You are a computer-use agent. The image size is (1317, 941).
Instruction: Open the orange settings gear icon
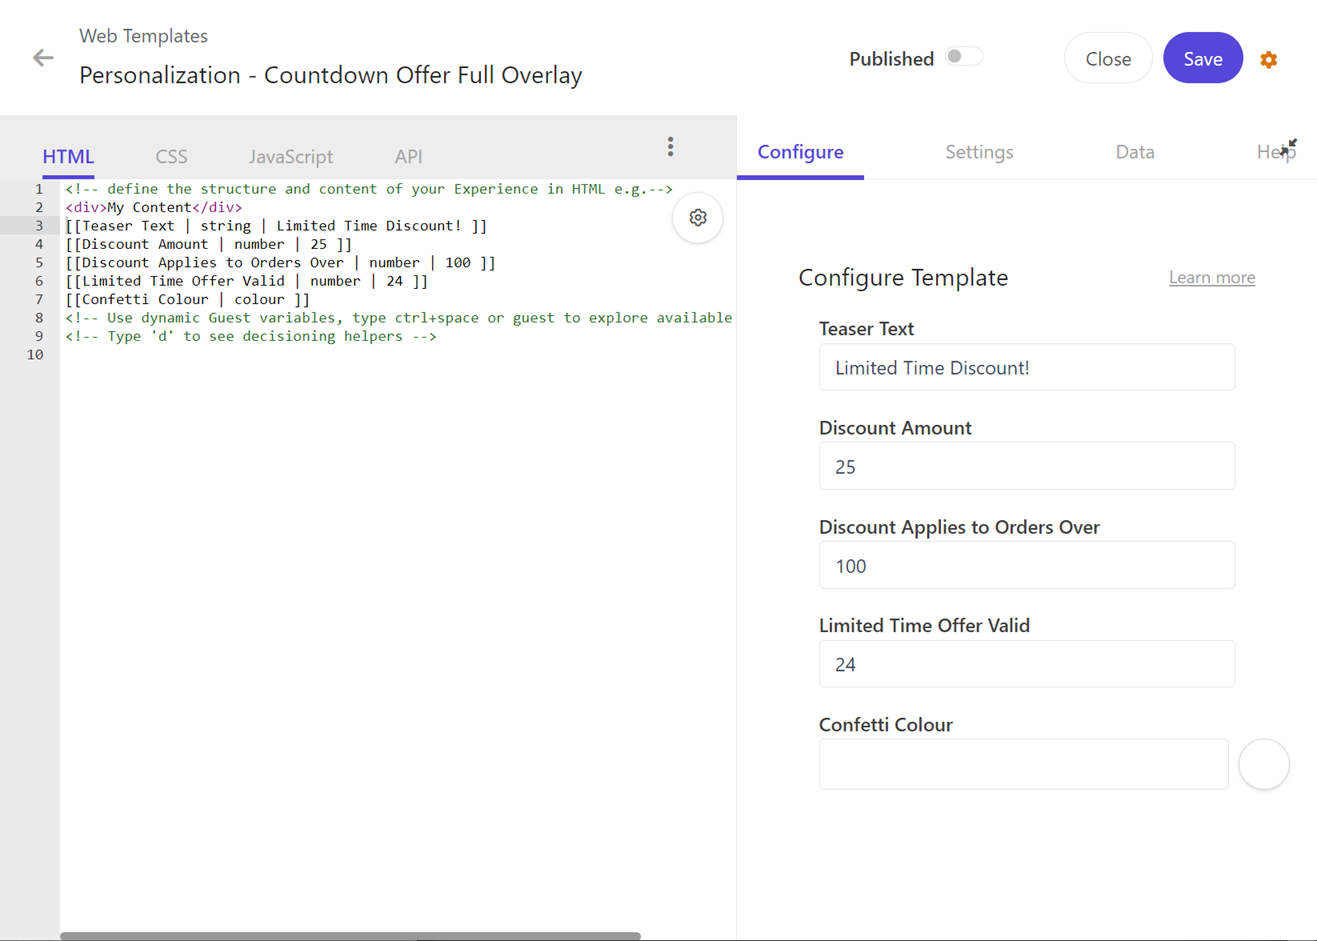[x=1269, y=60]
